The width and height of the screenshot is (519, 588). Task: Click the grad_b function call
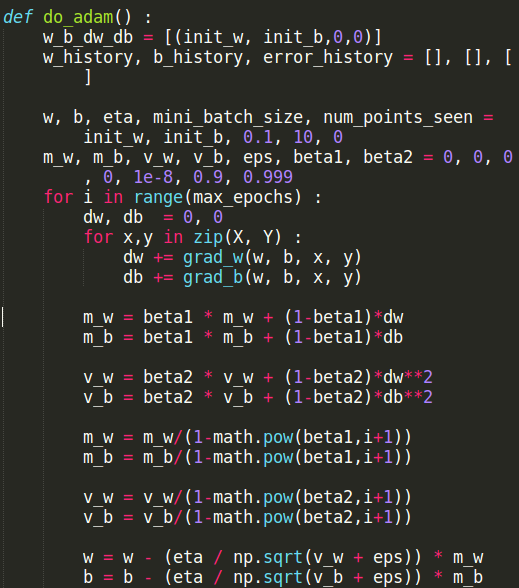pyautogui.click(x=213, y=278)
